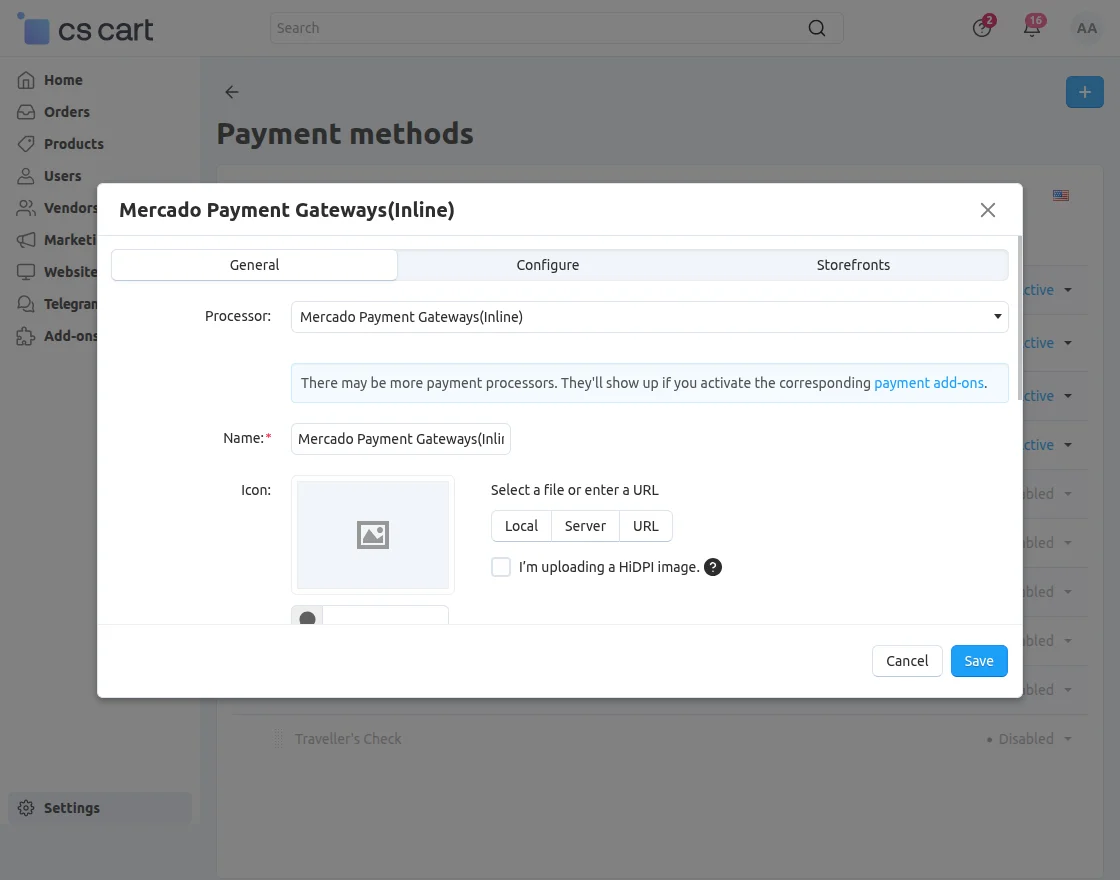Image resolution: width=1120 pixels, height=880 pixels.
Task: Click the drag handle beside Traveller's Check
Action: (x=279, y=739)
